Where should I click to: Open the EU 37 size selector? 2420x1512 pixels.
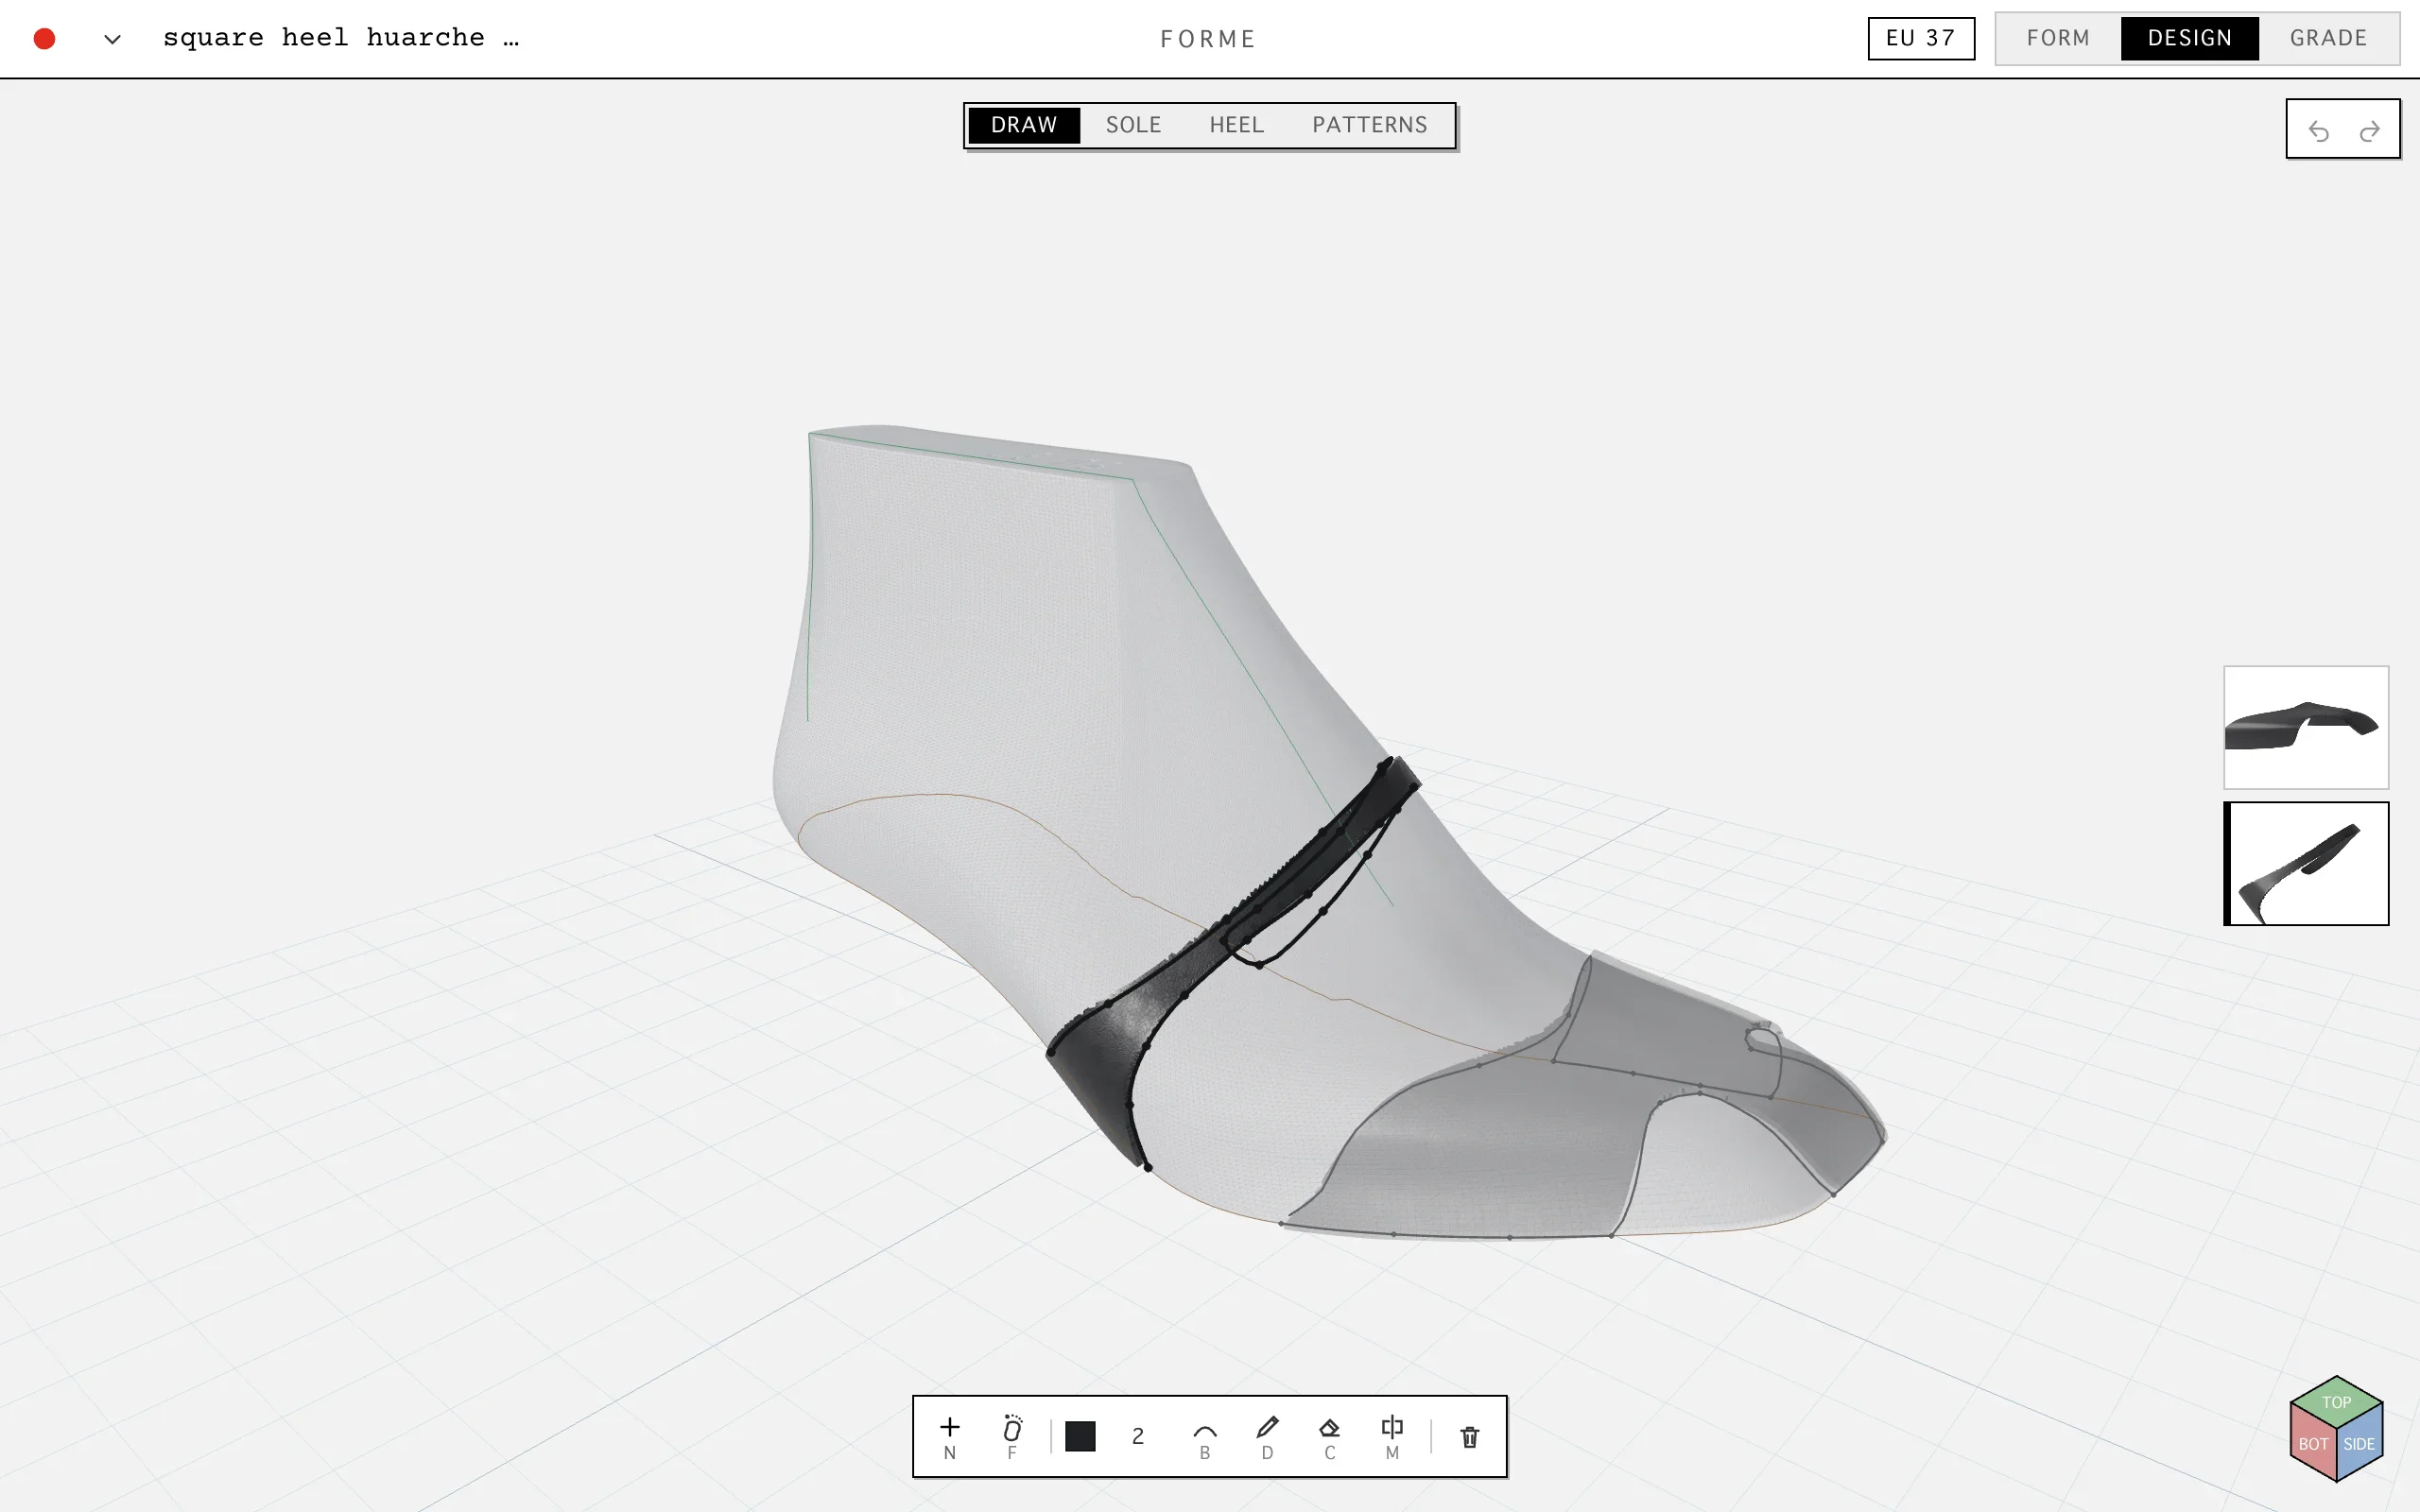(1921, 38)
